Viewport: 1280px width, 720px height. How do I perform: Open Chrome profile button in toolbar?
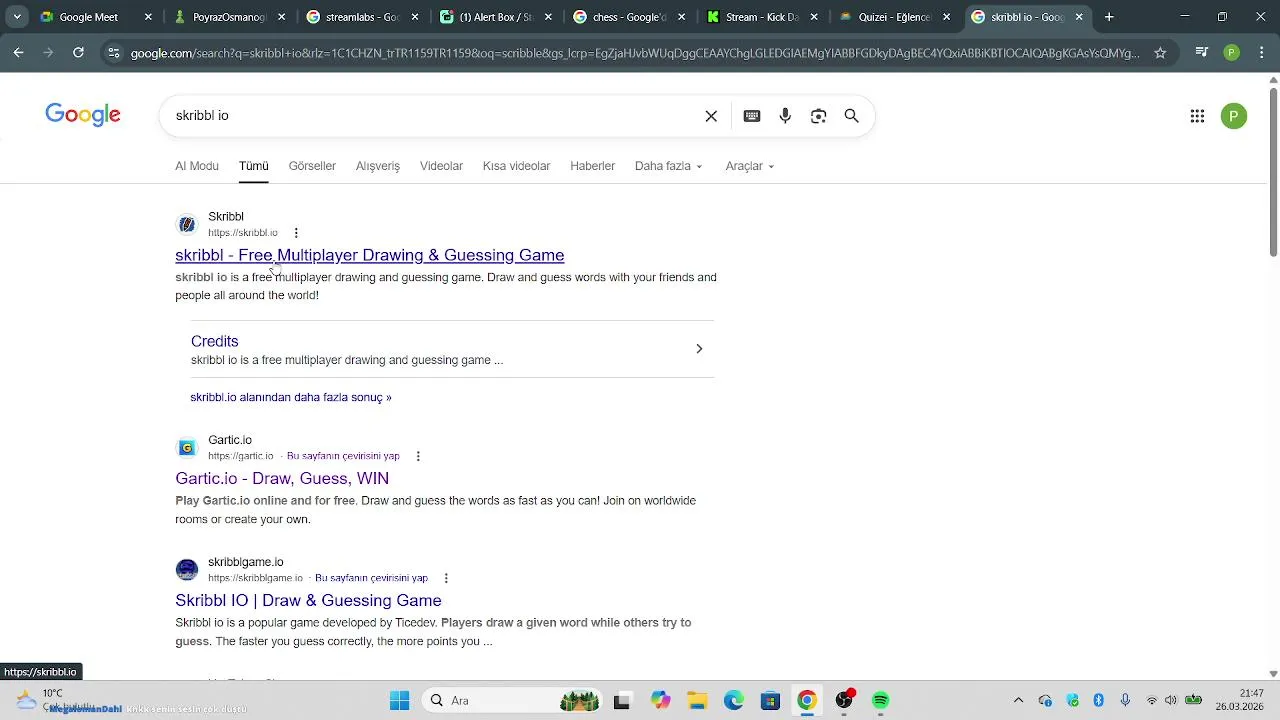1232,53
